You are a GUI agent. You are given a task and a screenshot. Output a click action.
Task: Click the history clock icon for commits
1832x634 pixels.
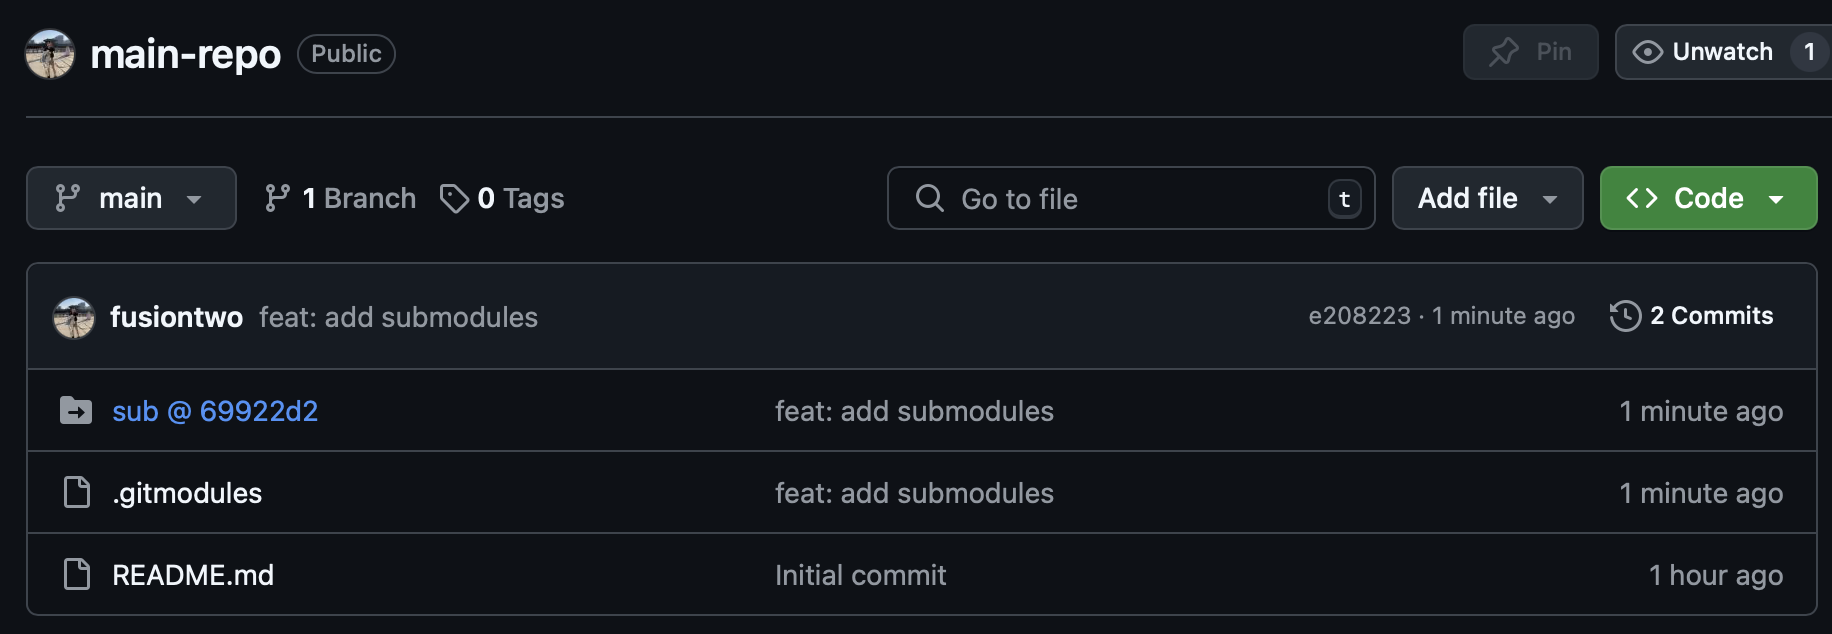pyautogui.click(x=1625, y=316)
